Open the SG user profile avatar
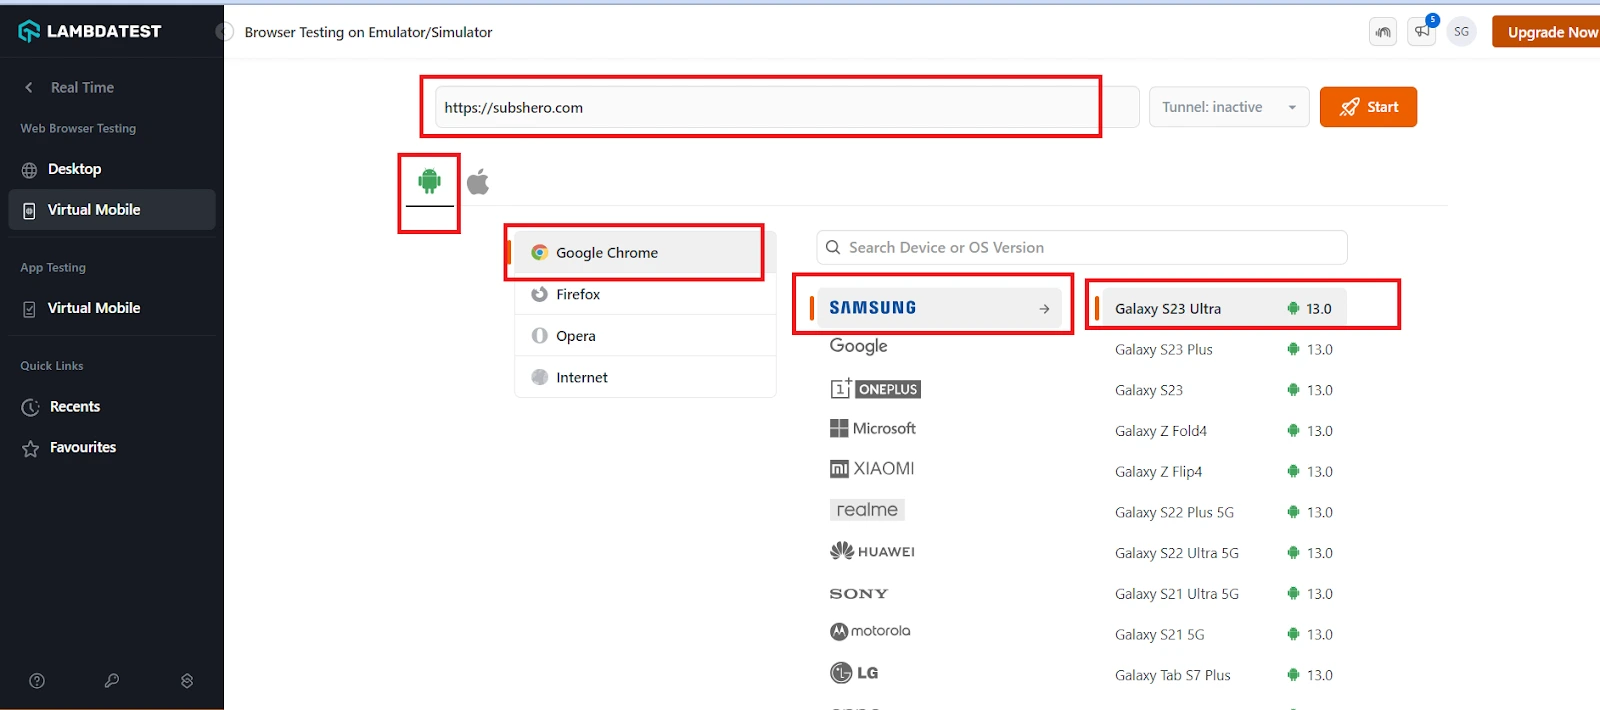The height and width of the screenshot is (710, 1600). click(1461, 32)
